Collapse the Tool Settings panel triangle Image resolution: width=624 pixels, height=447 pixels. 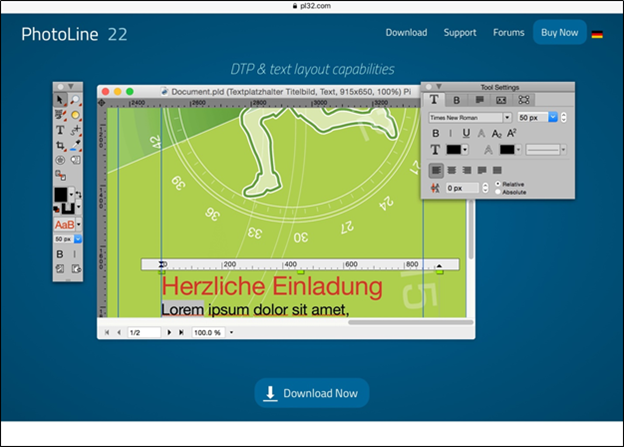tap(439, 86)
